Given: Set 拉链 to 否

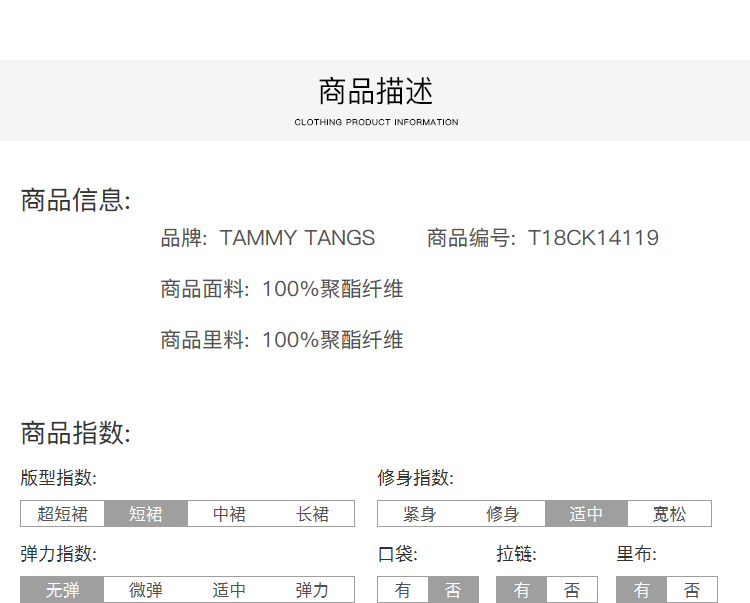Looking at the screenshot, I should tap(572, 590).
